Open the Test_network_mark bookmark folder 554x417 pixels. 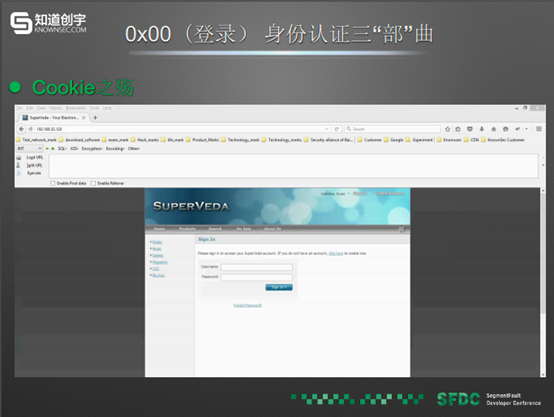[36, 140]
